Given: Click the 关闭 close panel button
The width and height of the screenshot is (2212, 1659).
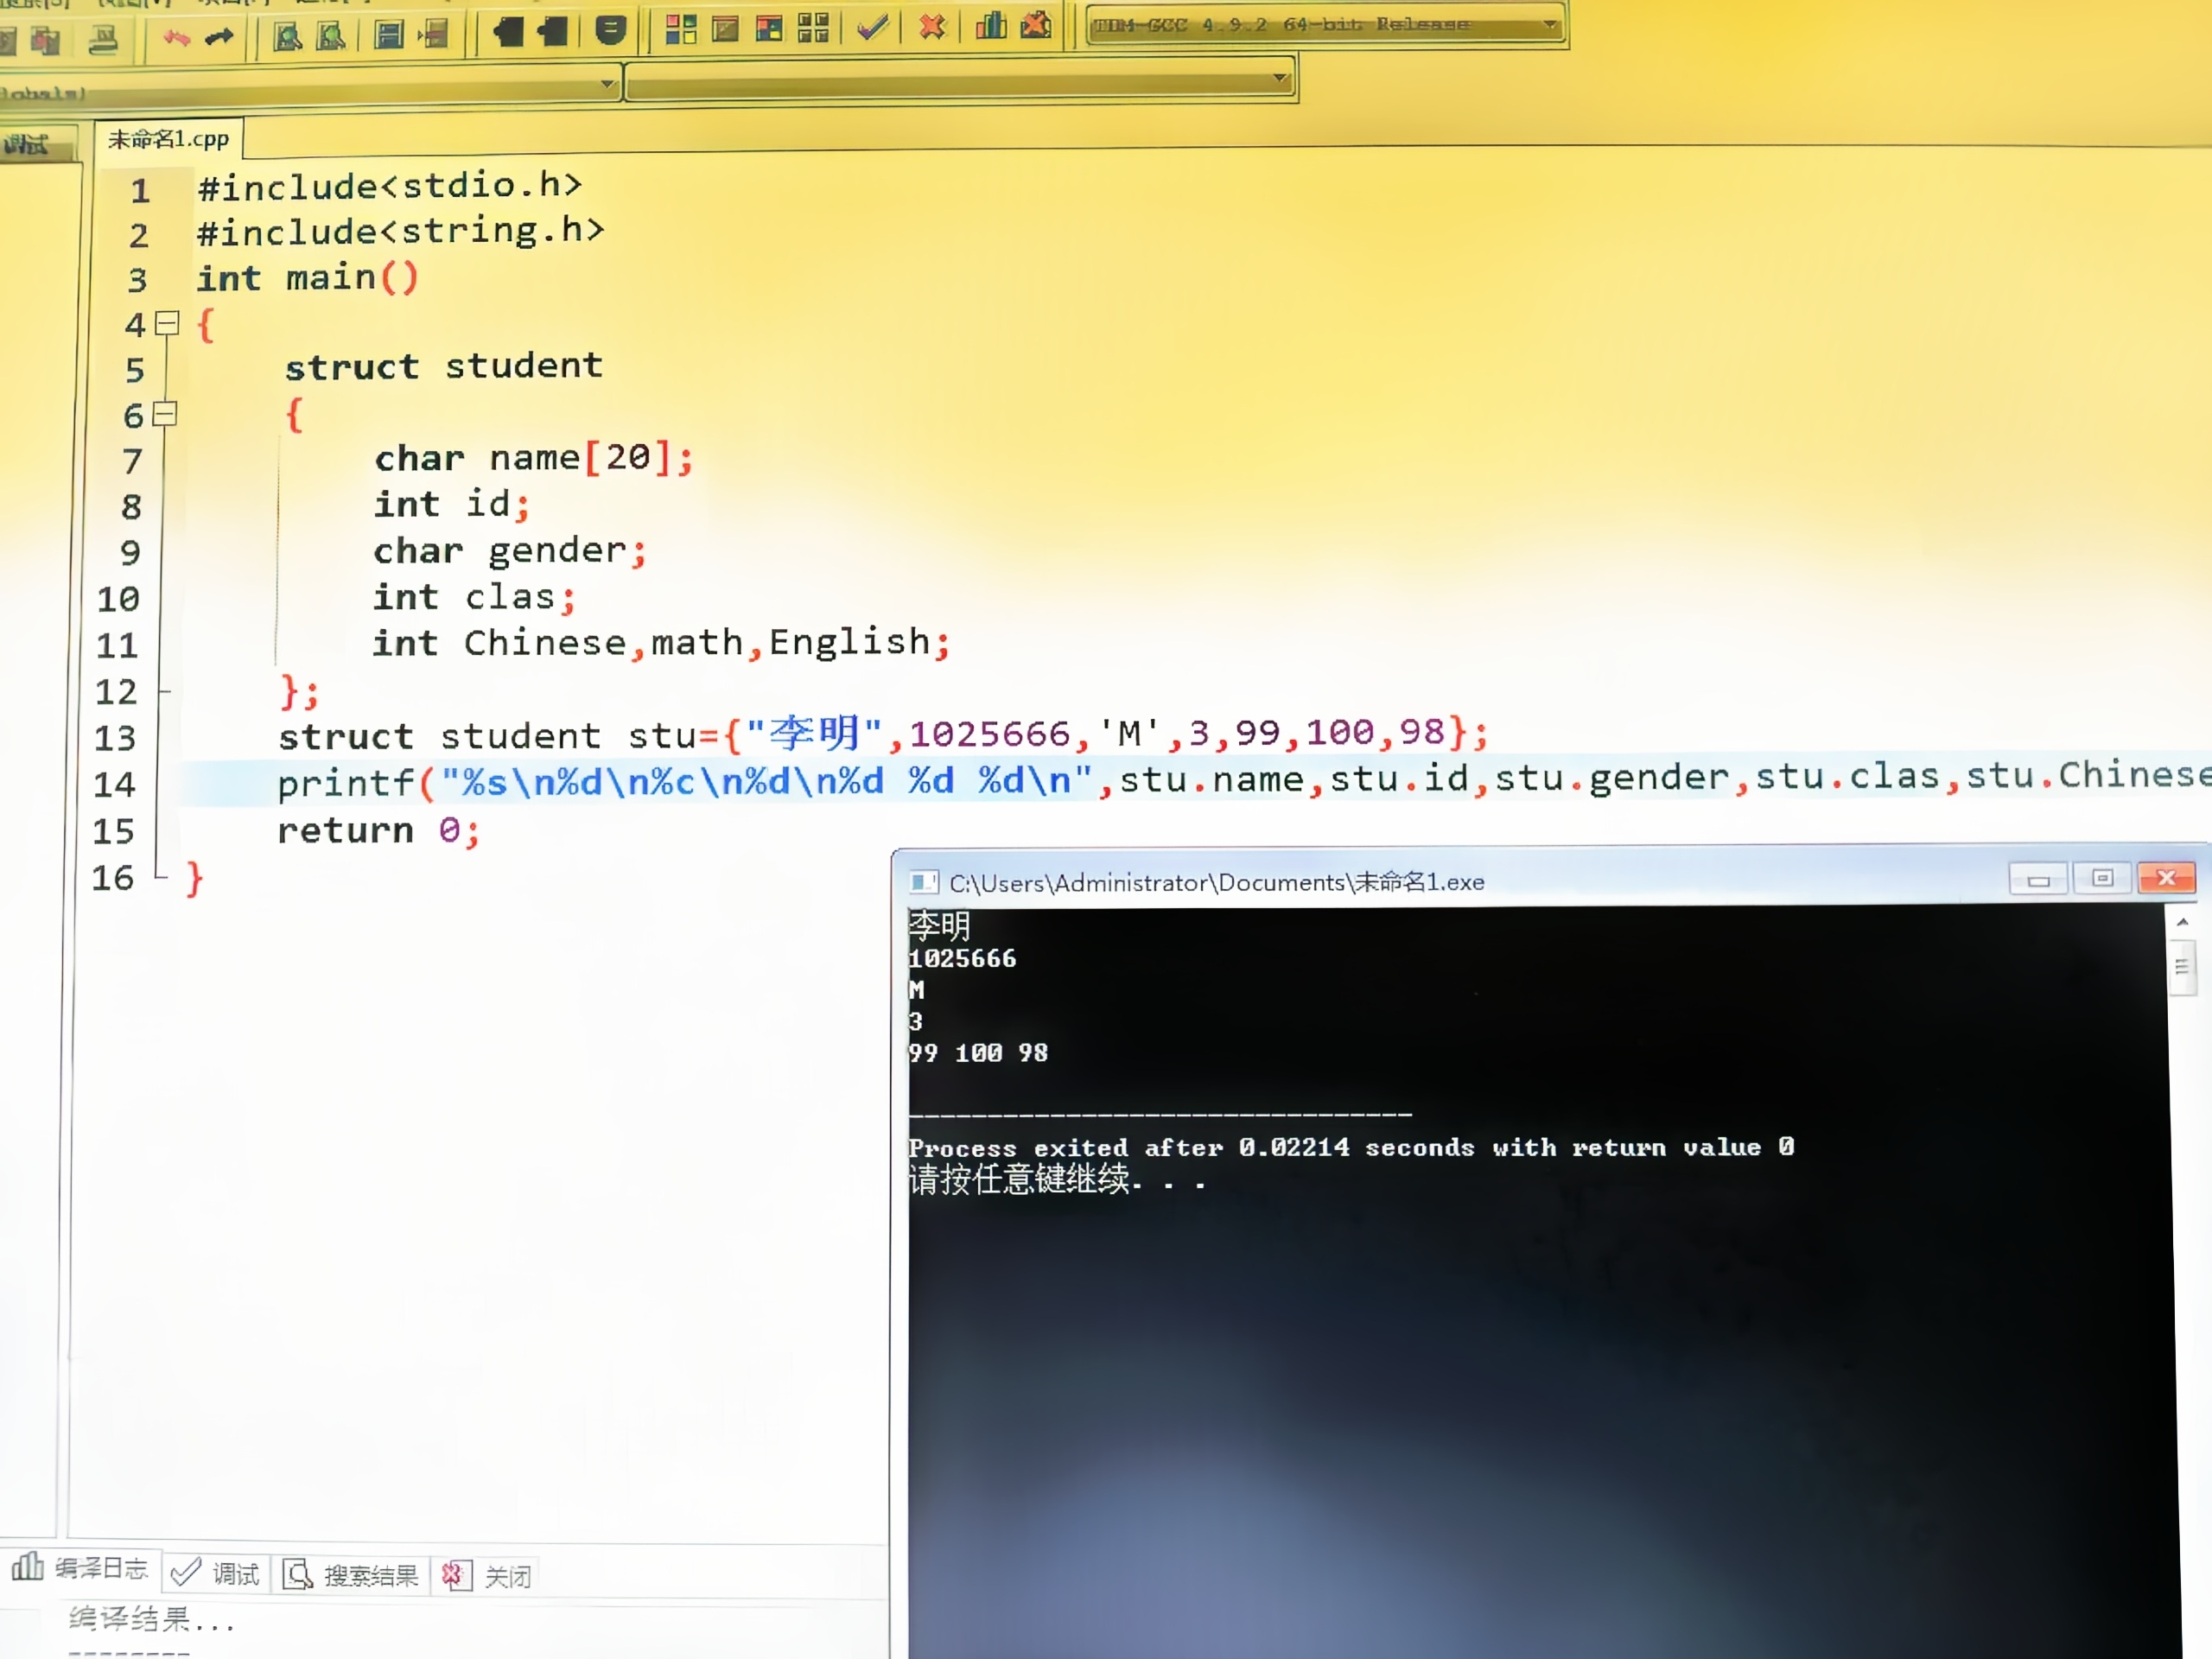Looking at the screenshot, I should click(489, 1577).
